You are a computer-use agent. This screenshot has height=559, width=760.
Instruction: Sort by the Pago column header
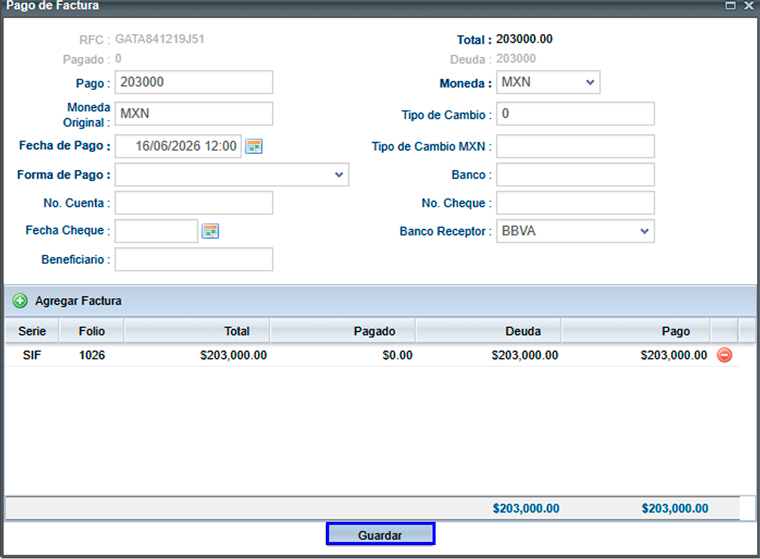click(635, 331)
